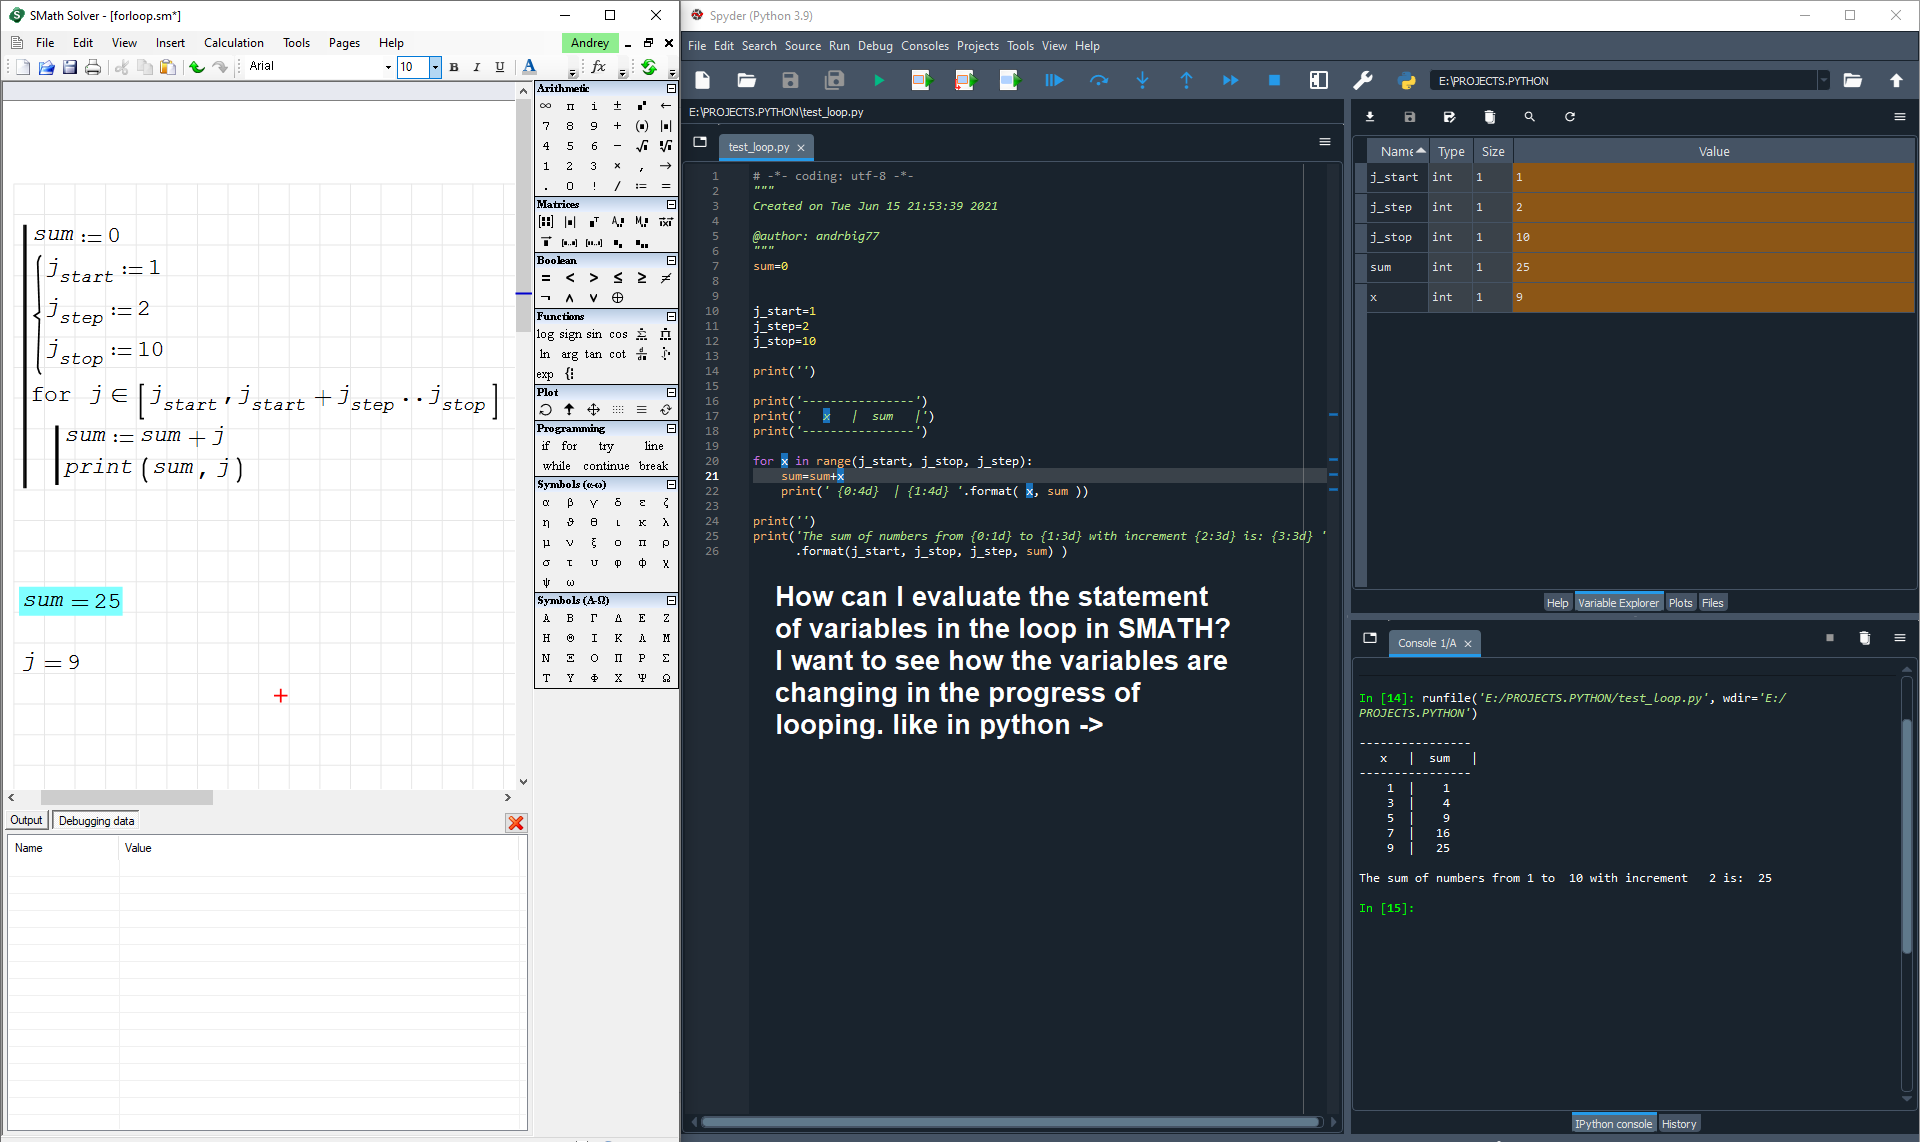
Task: Switch to the History tab in the console pane
Action: point(1678,1122)
